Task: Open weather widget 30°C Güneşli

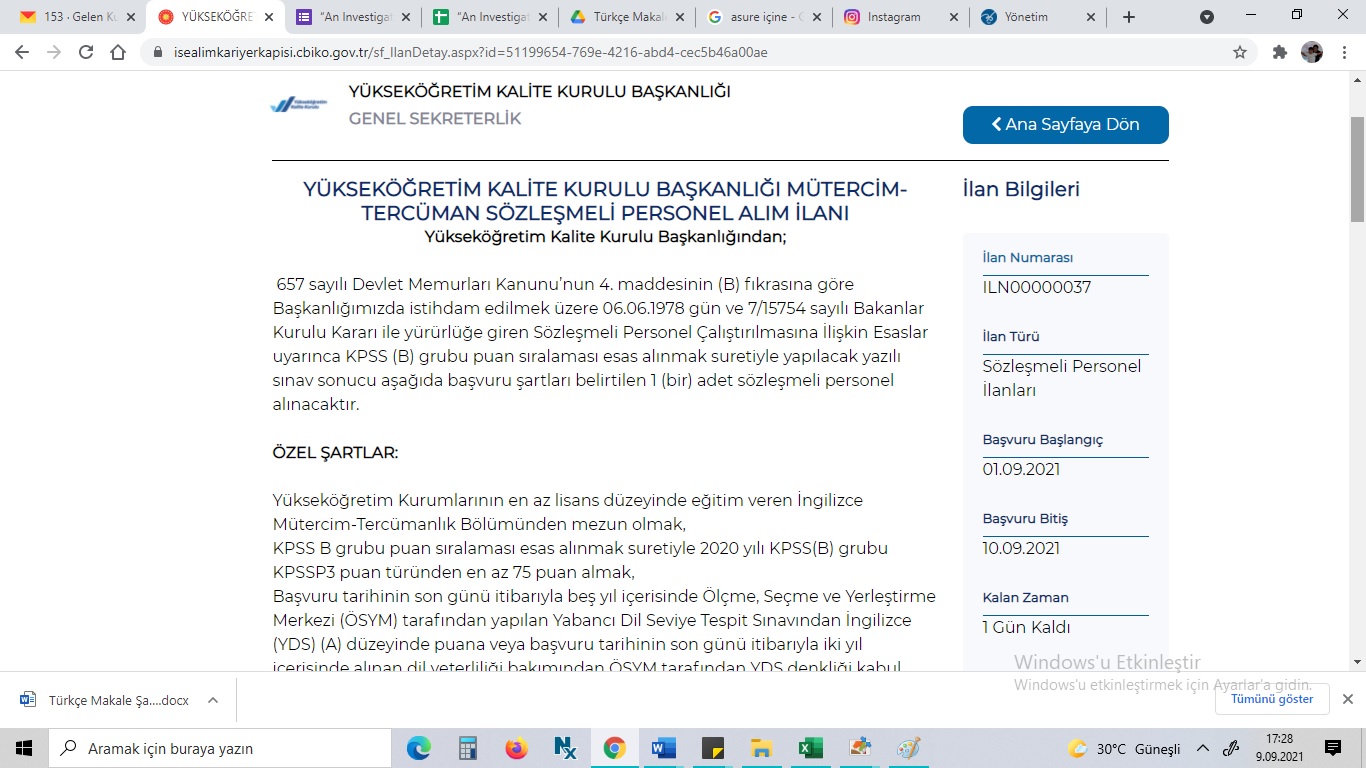Action: coord(1124,748)
